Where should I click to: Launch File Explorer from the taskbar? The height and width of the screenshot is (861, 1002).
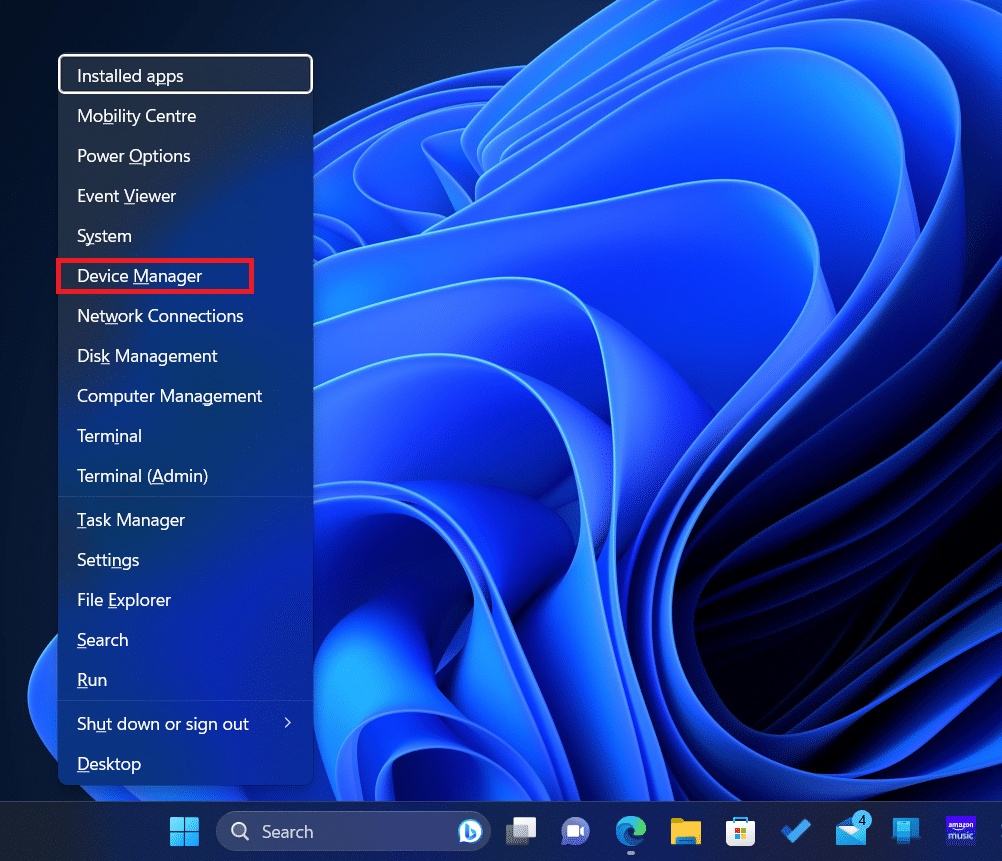(x=685, y=831)
